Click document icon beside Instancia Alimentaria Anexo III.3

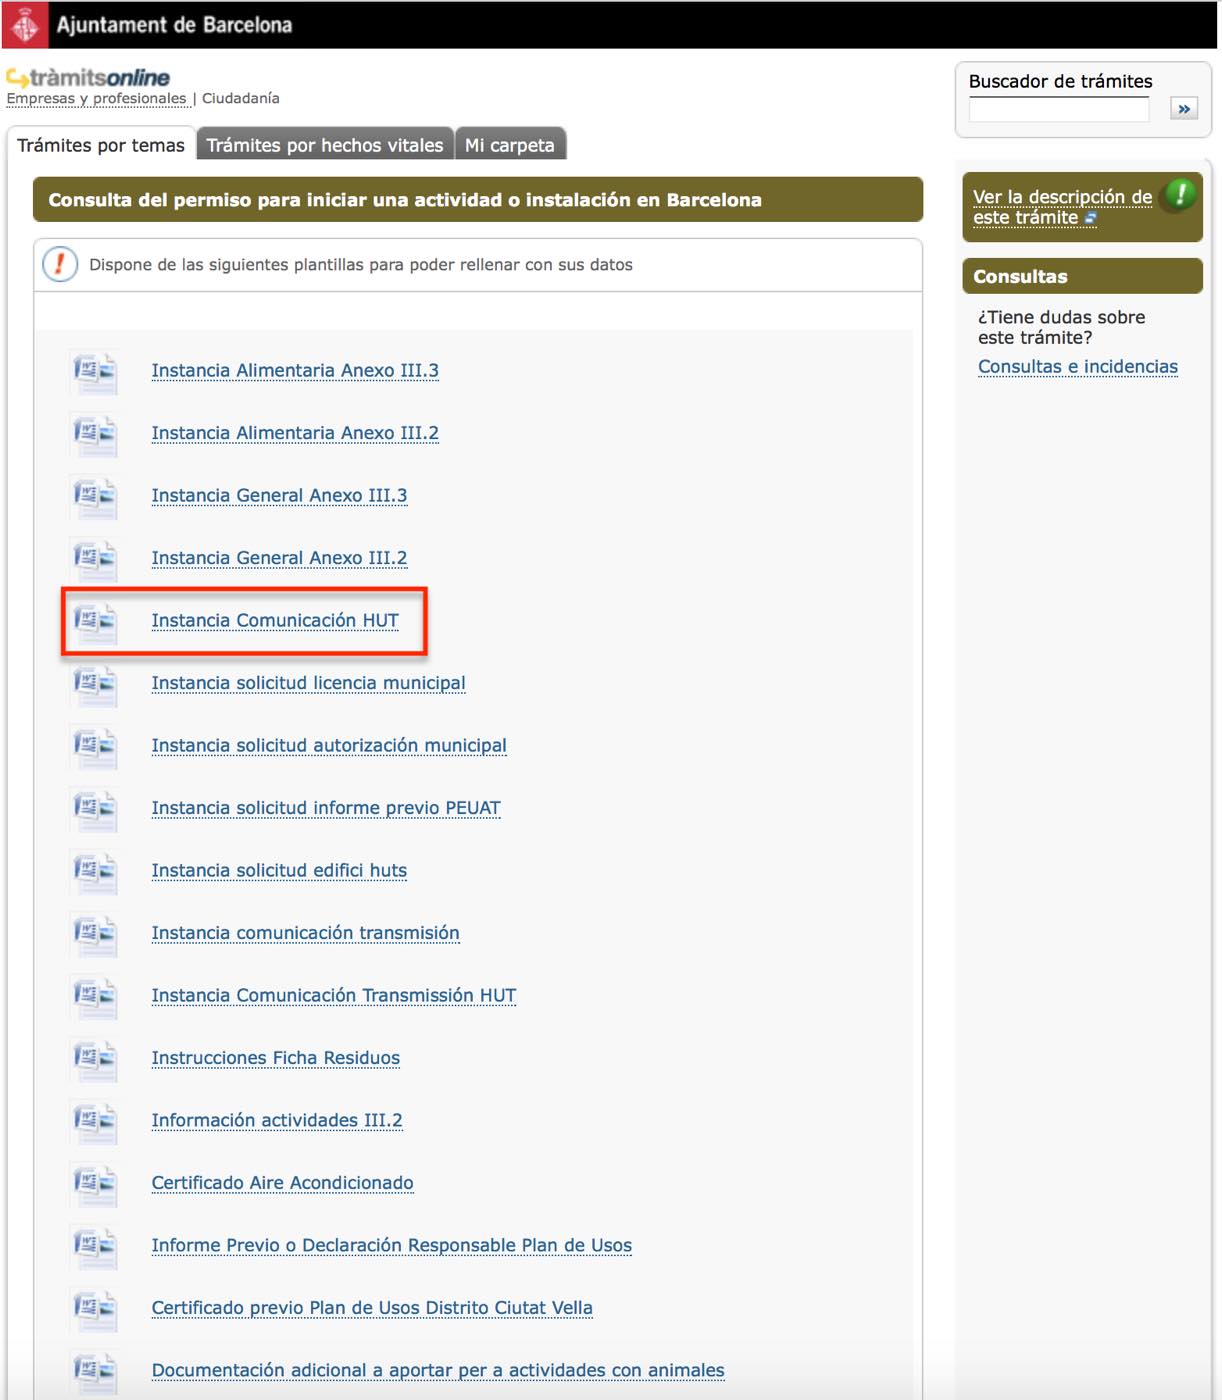pos(94,371)
